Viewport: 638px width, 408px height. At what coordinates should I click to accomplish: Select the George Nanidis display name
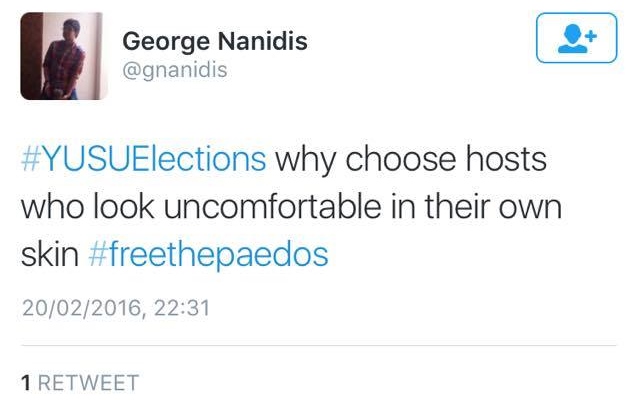pyautogui.click(x=215, y=41)
